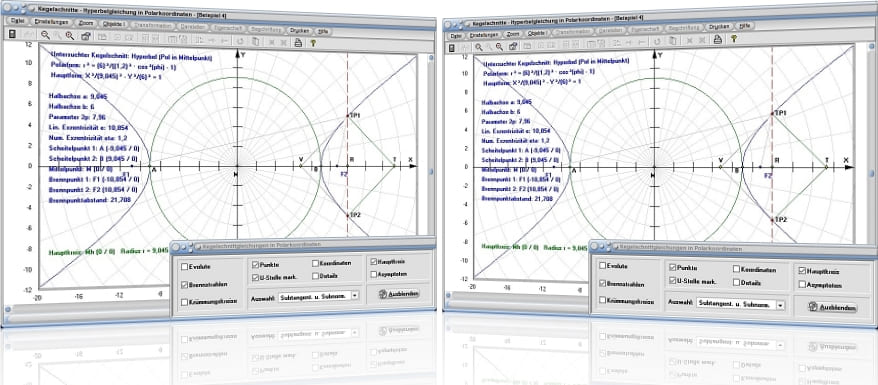Enable Asymptoten checkbox in left dialog
This screenshot has width=878, height=385.
click(373, 274)
